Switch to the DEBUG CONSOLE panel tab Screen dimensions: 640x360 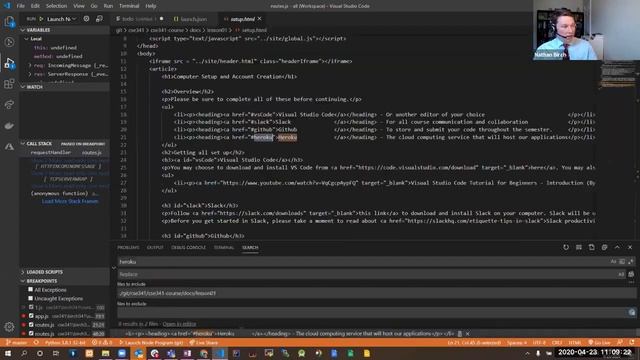[188, 247]
